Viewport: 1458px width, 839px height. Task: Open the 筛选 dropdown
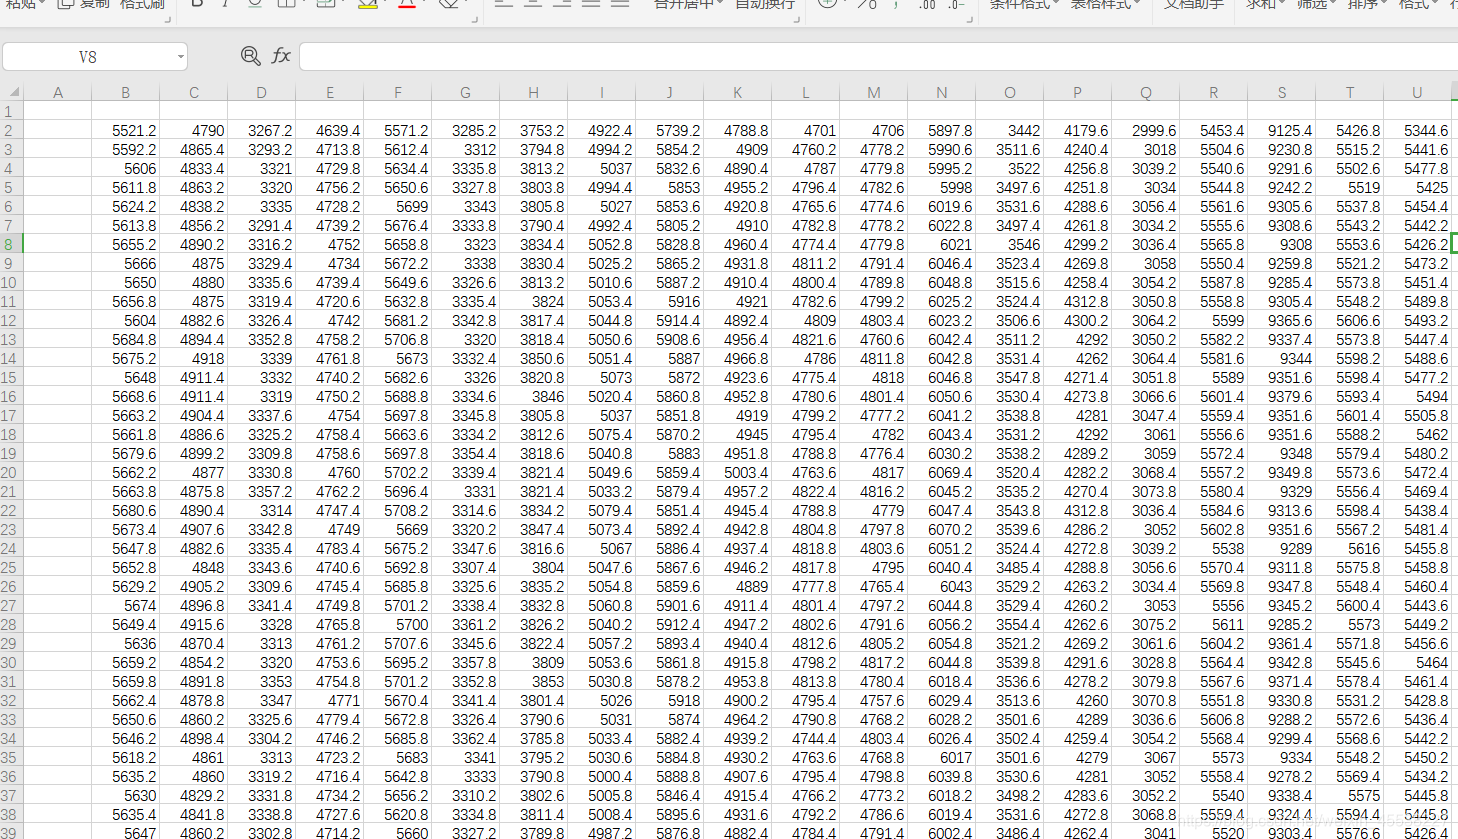point(1315,5)
